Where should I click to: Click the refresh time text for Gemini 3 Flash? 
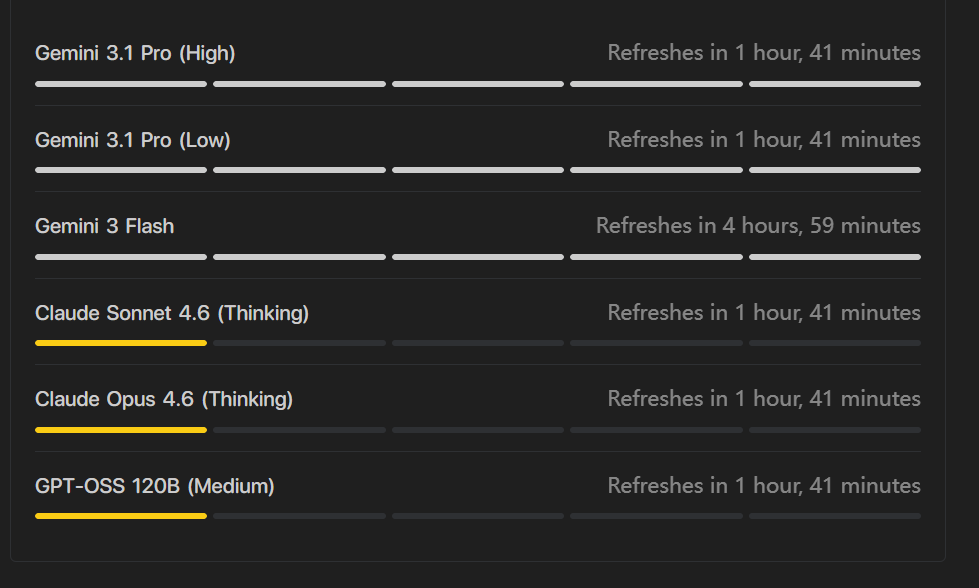(758, 225)
